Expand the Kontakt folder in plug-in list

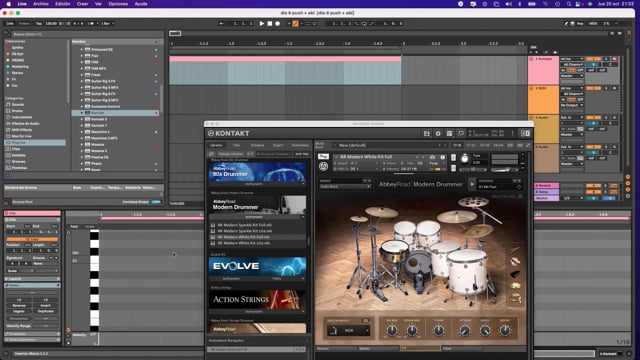click(82, 113)
